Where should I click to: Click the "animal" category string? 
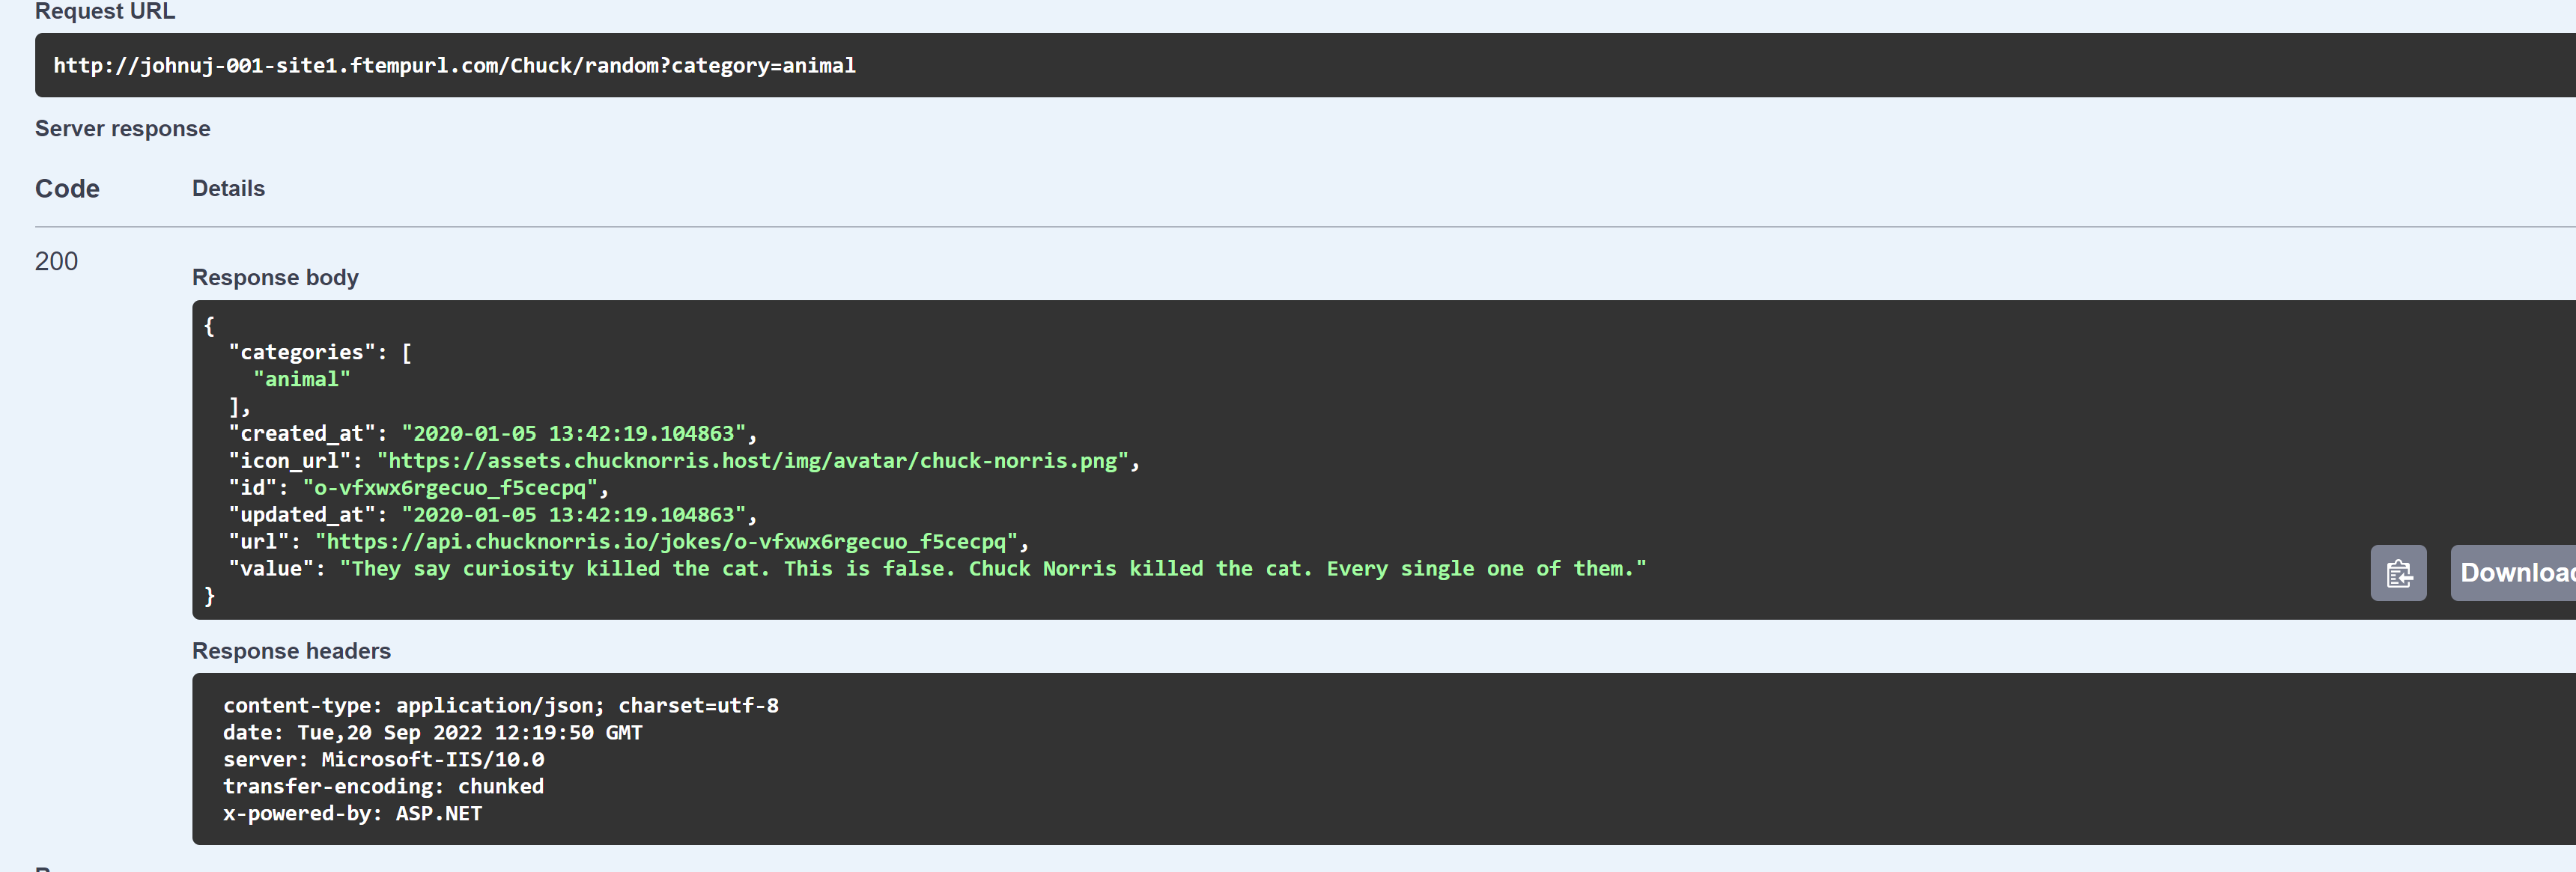coord(301,380)
